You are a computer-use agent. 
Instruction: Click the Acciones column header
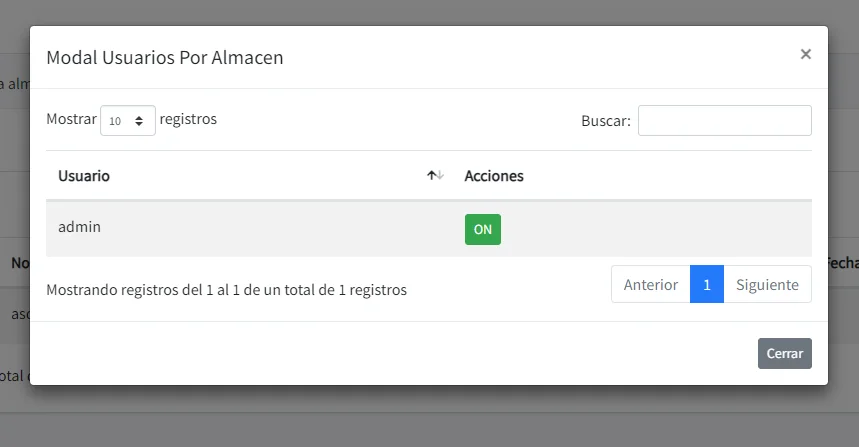tap(494, 176)
